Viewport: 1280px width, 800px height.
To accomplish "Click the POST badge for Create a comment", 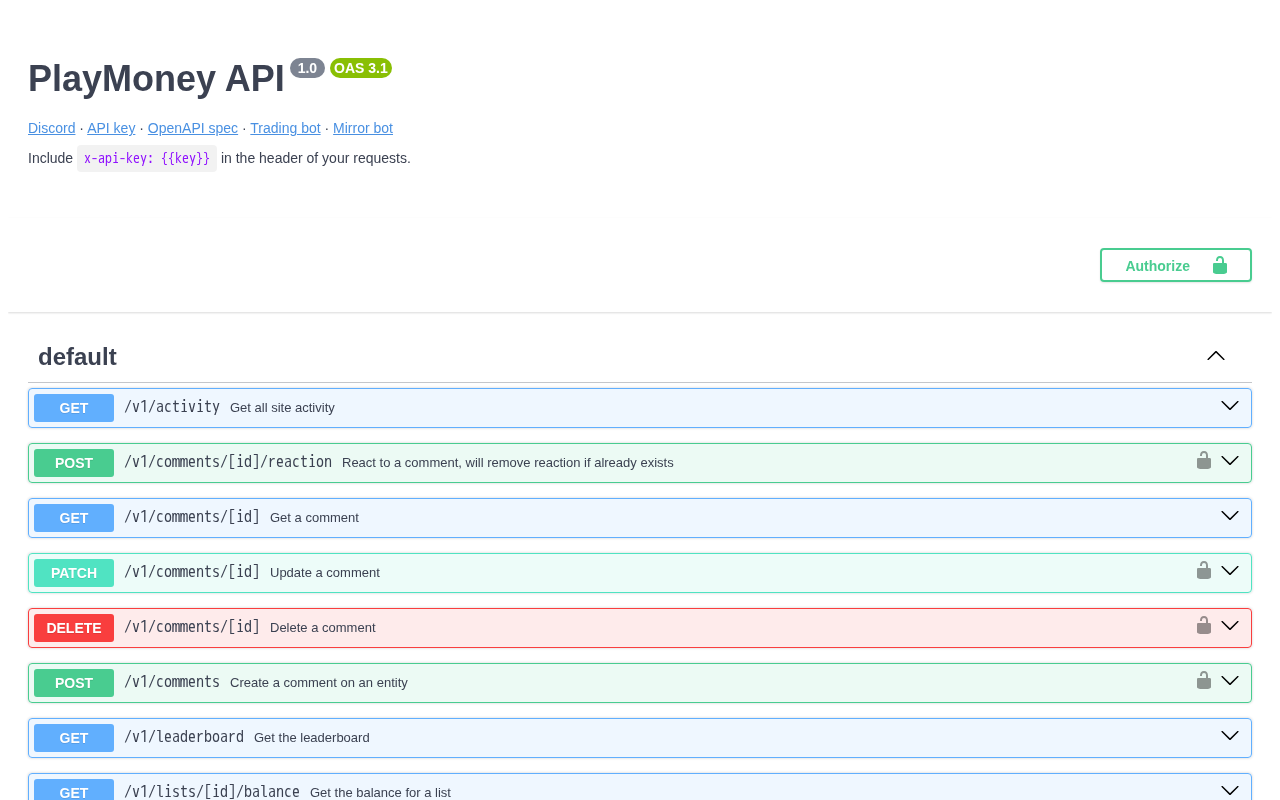I will coord(74,683).
